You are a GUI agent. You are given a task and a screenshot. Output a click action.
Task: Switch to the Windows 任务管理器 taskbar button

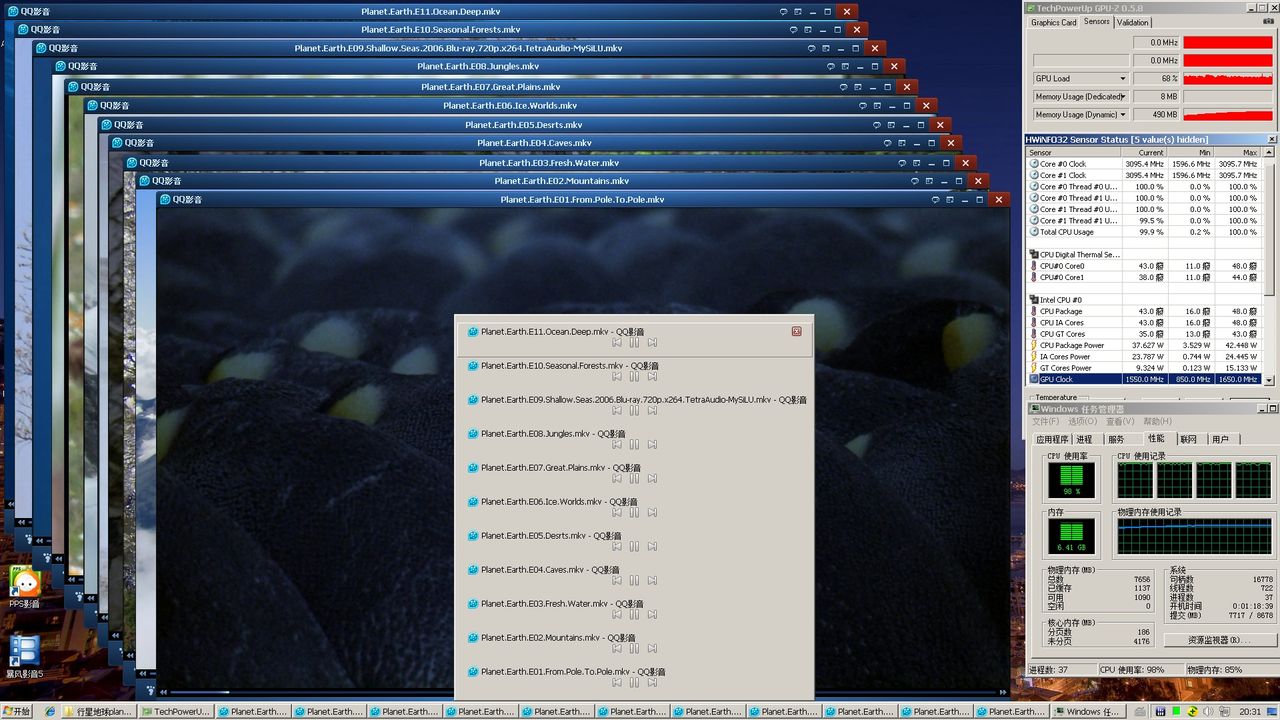coord(1087,712)
